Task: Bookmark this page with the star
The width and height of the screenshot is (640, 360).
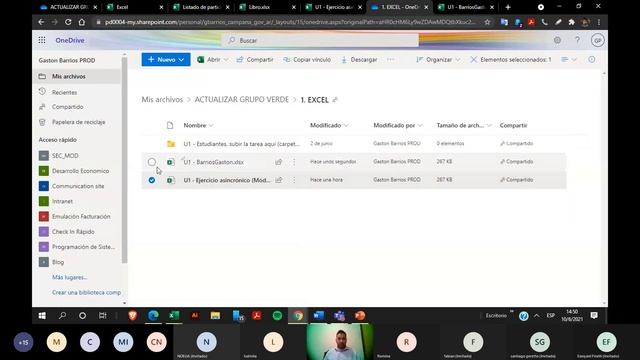Action: [x=487, y=22]
